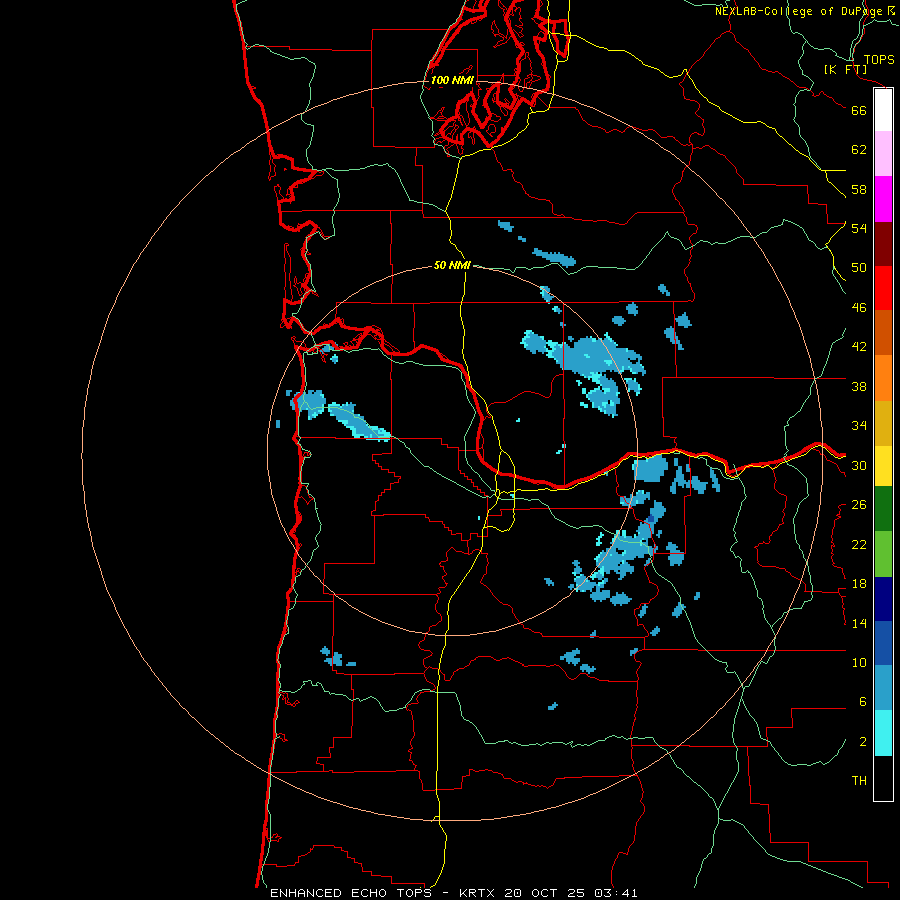The width and height of the screenshot is (900, 900).
Task: Click the "[K FT]" units label
Action: pyautogui.click(x=846, y=70)
